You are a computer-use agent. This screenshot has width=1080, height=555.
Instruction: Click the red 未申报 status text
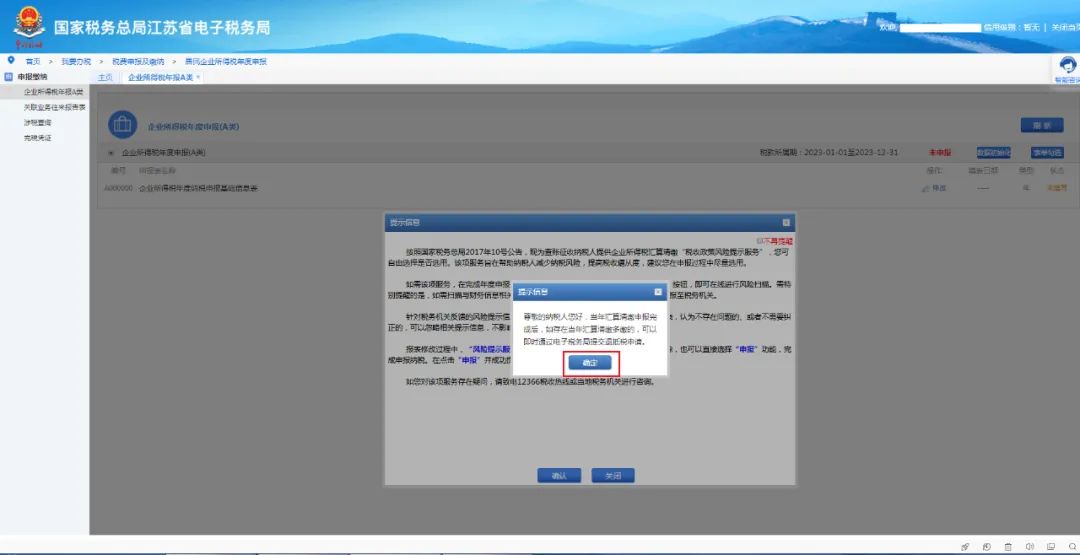pyautogui.click(x=939, y=153)
